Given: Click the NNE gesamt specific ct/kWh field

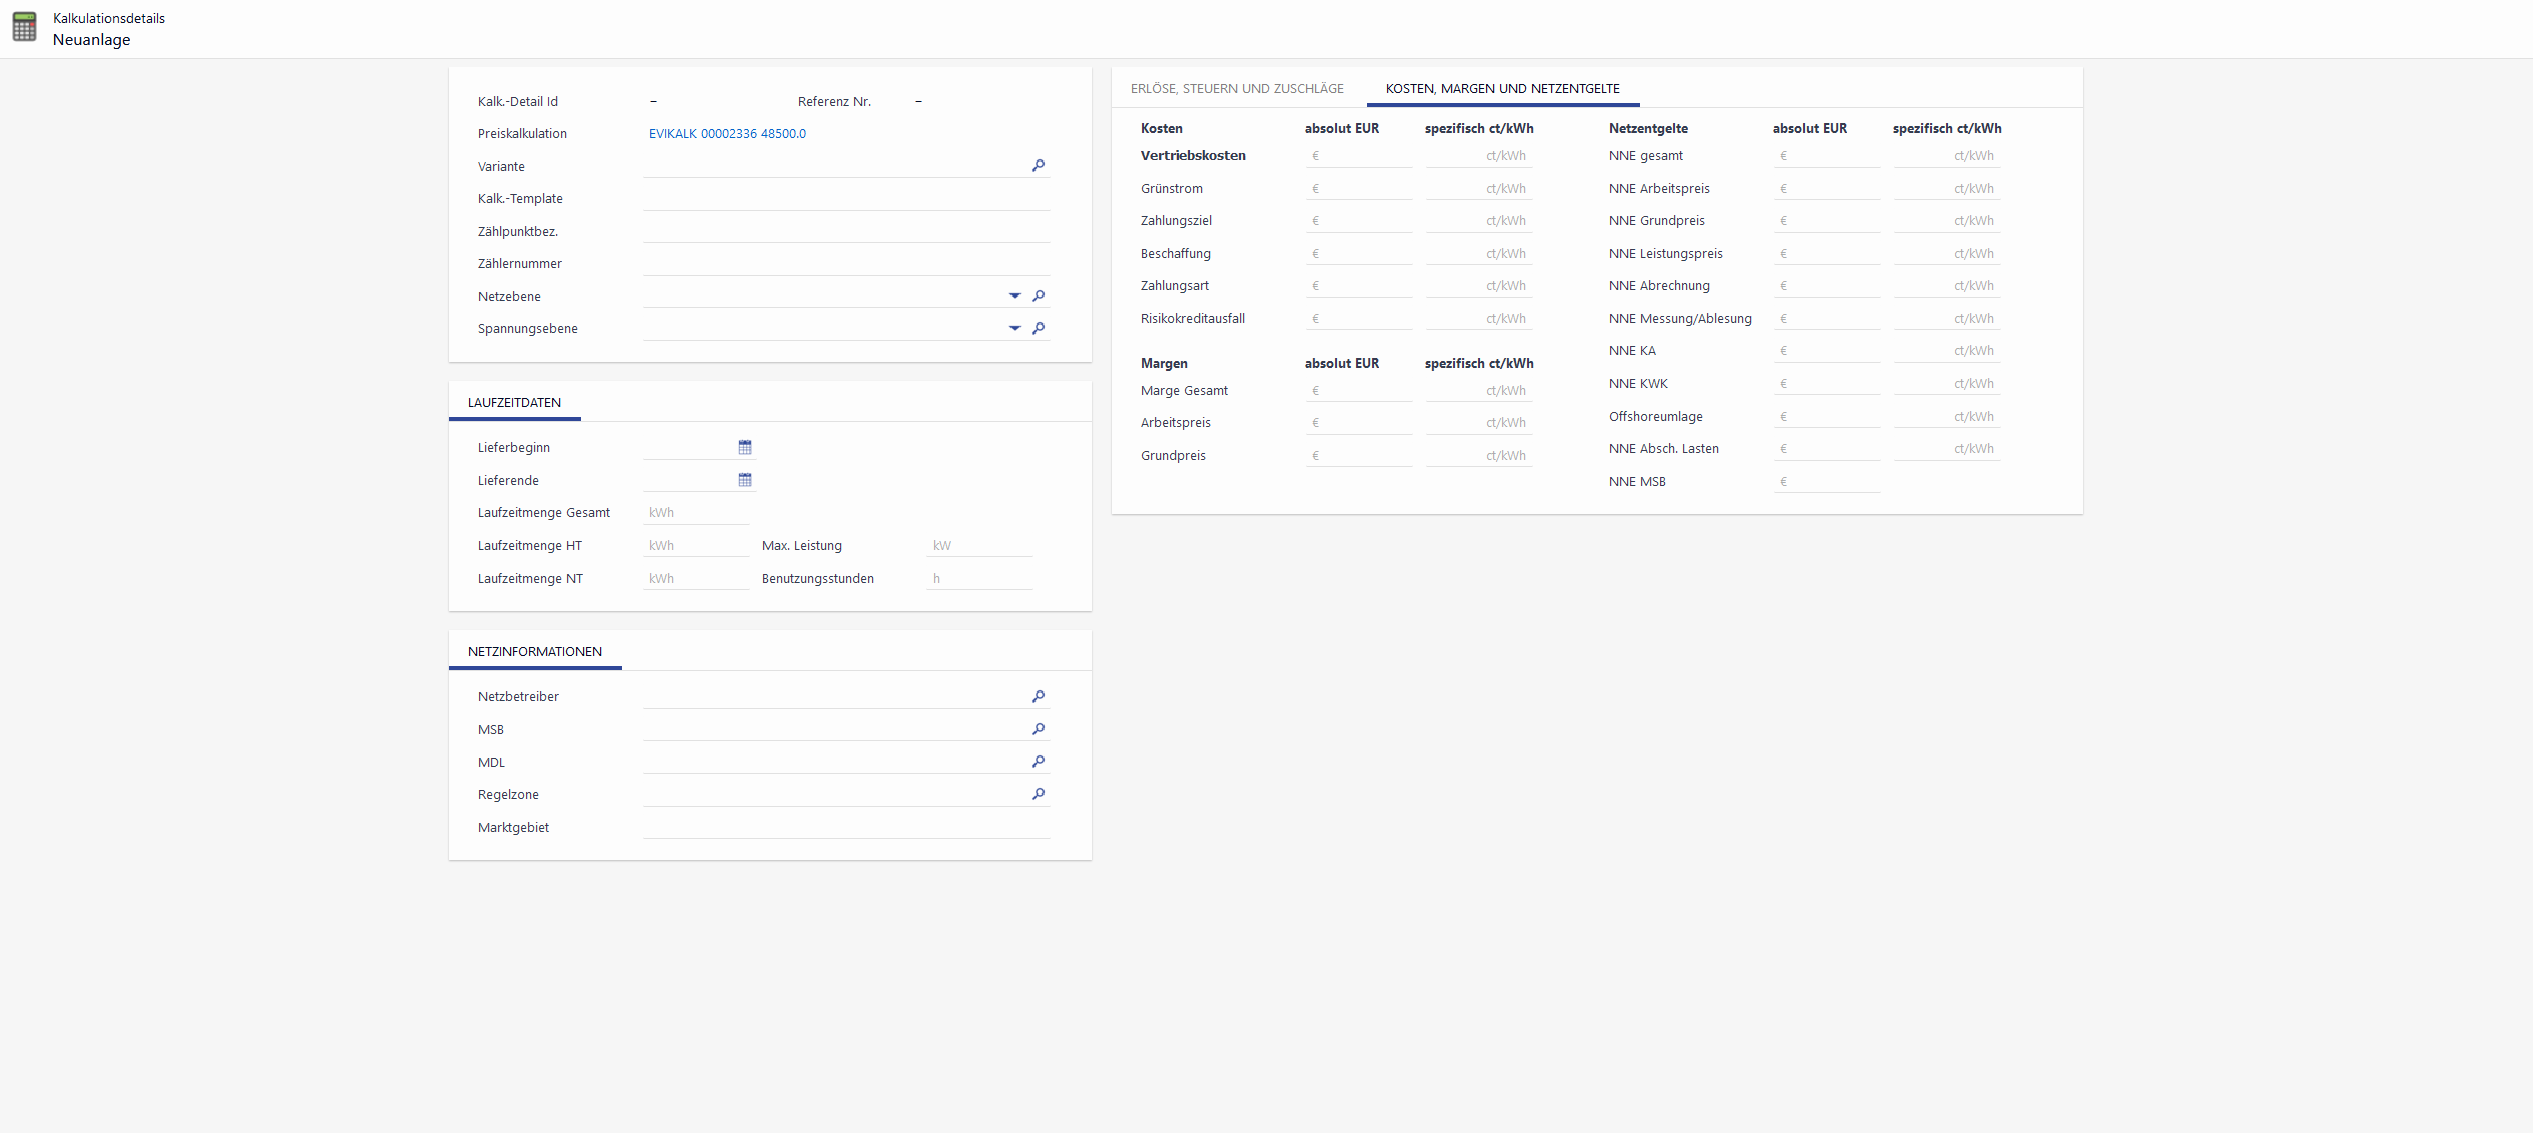Looking at the screenshot, I should [x=1945, y=156].
